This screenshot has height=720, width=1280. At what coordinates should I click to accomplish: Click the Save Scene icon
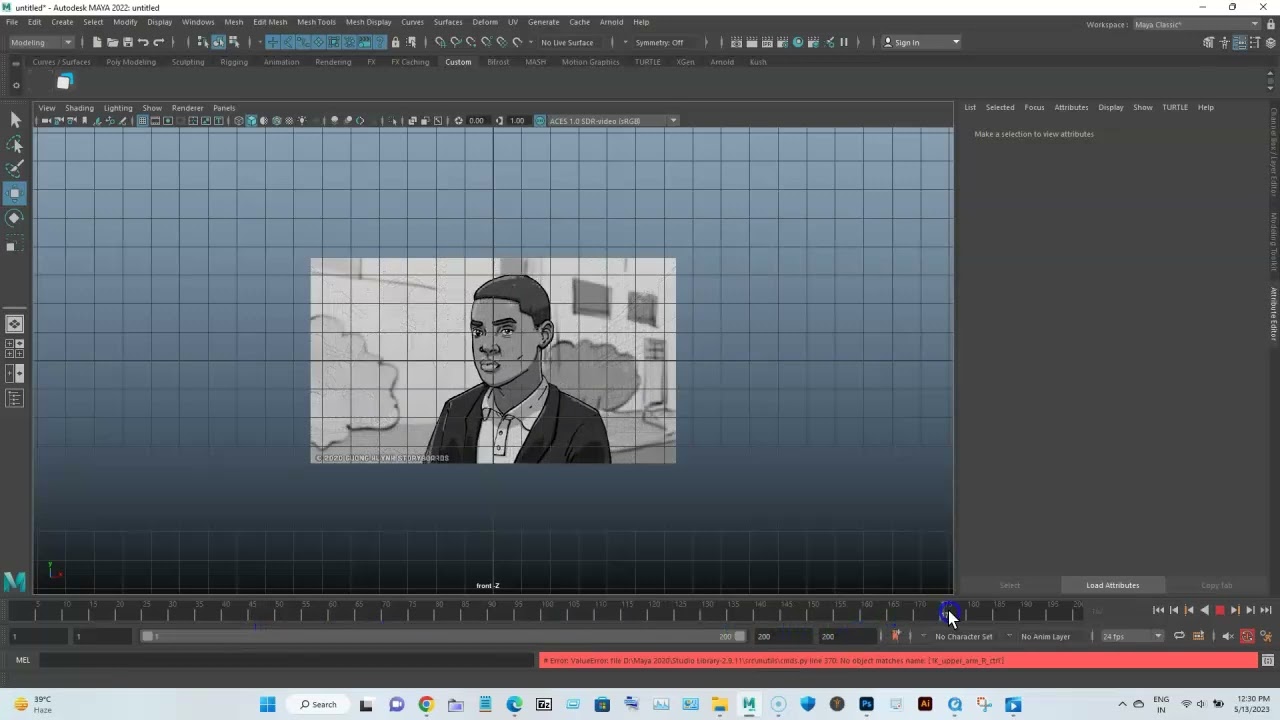pos(127,42)
